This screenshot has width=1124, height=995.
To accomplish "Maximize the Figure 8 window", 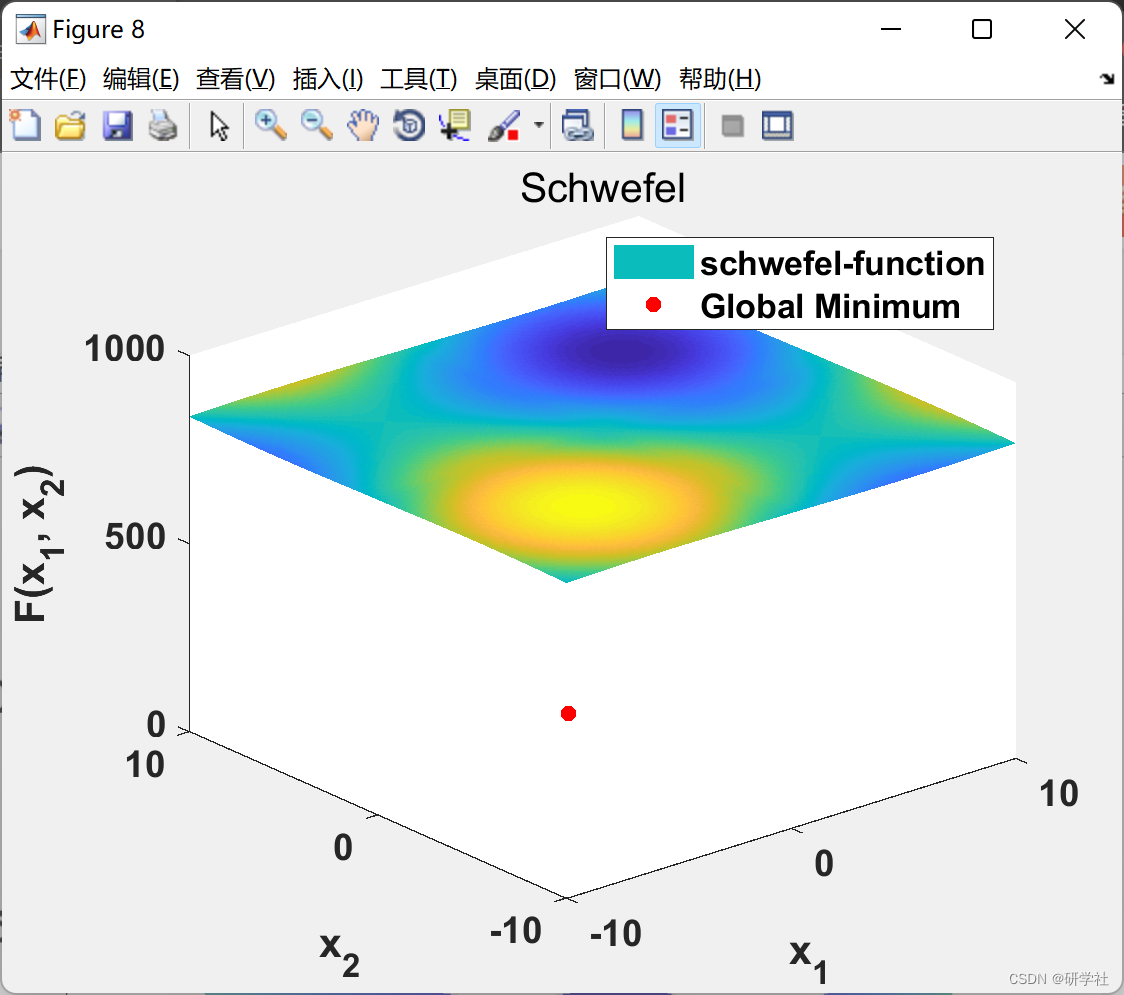I will click(x=981, y=29).
